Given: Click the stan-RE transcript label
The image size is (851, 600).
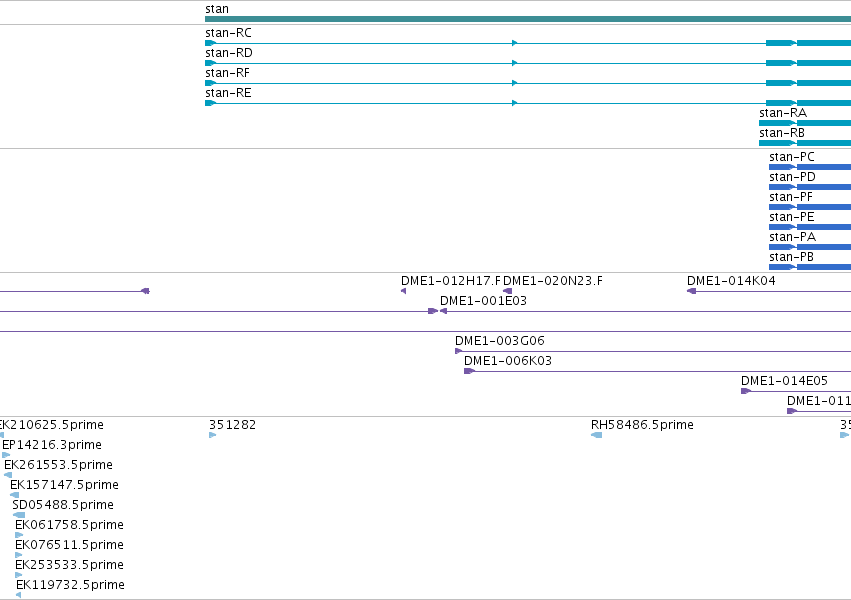Looking at the screenshot, I should (228, 93).
